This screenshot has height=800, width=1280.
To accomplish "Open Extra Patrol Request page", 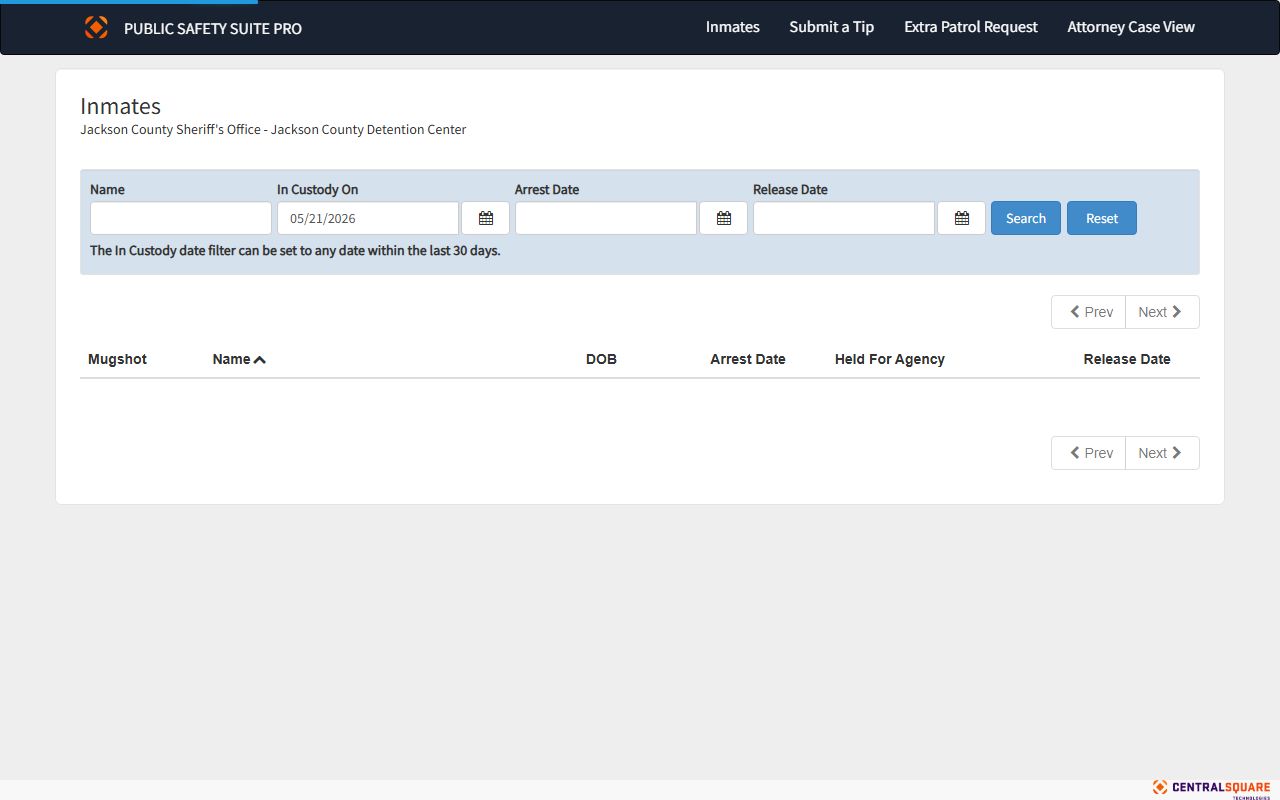I will point(971,27).
